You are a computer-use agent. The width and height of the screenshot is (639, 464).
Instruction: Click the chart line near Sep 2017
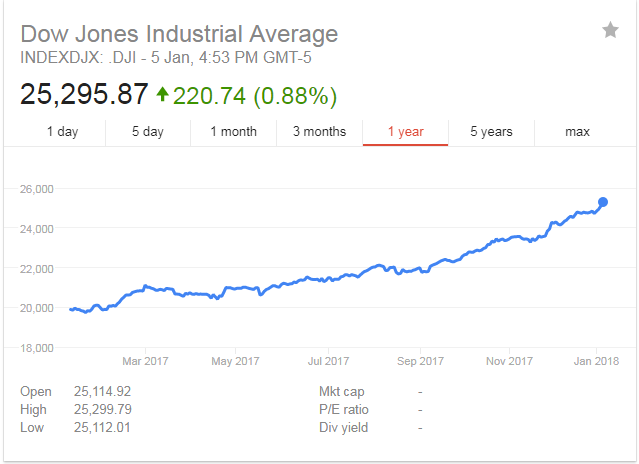[x=420, y=271]
